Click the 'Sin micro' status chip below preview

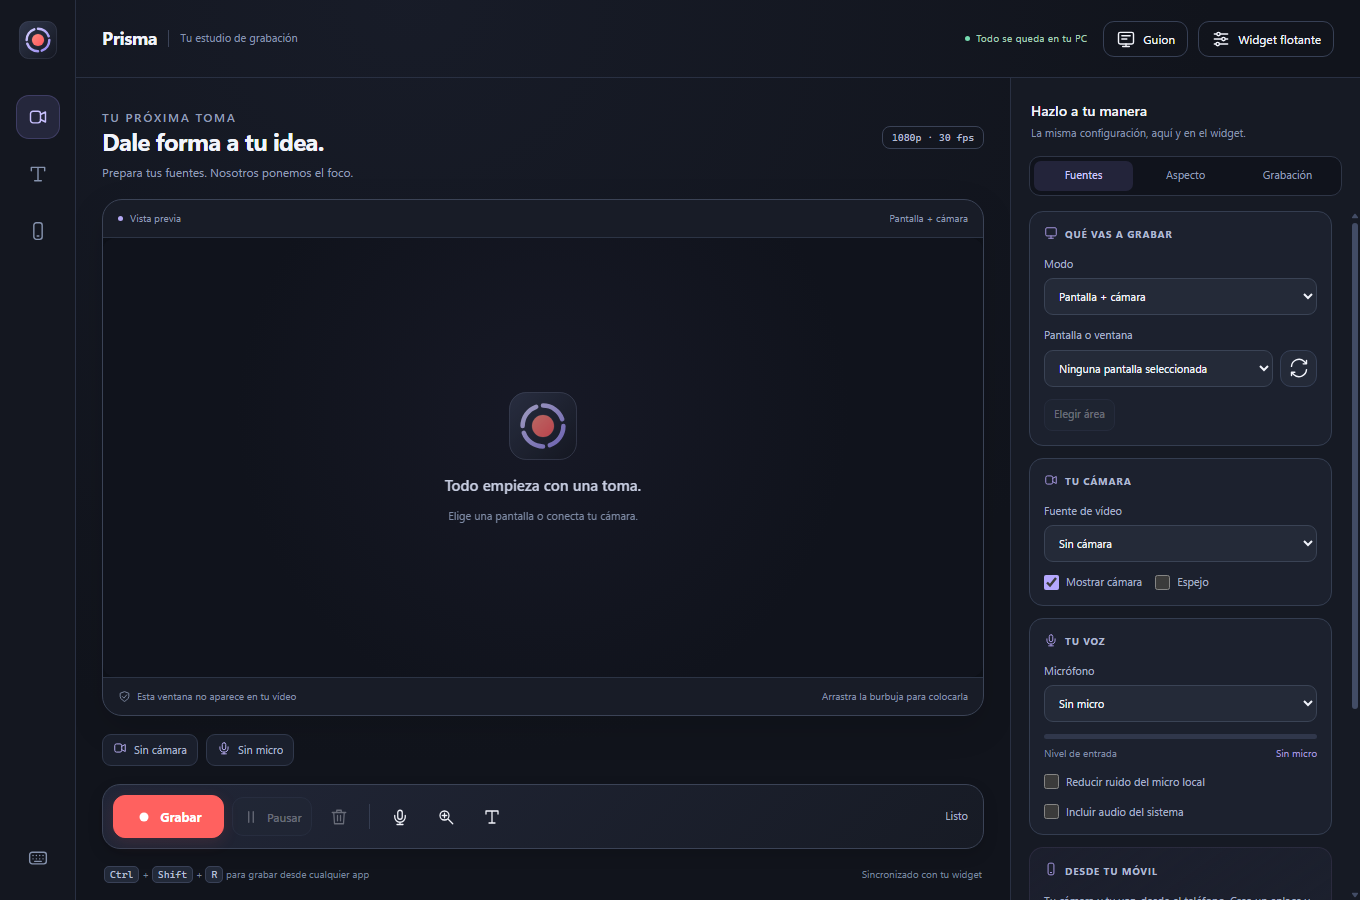(250, 750)
